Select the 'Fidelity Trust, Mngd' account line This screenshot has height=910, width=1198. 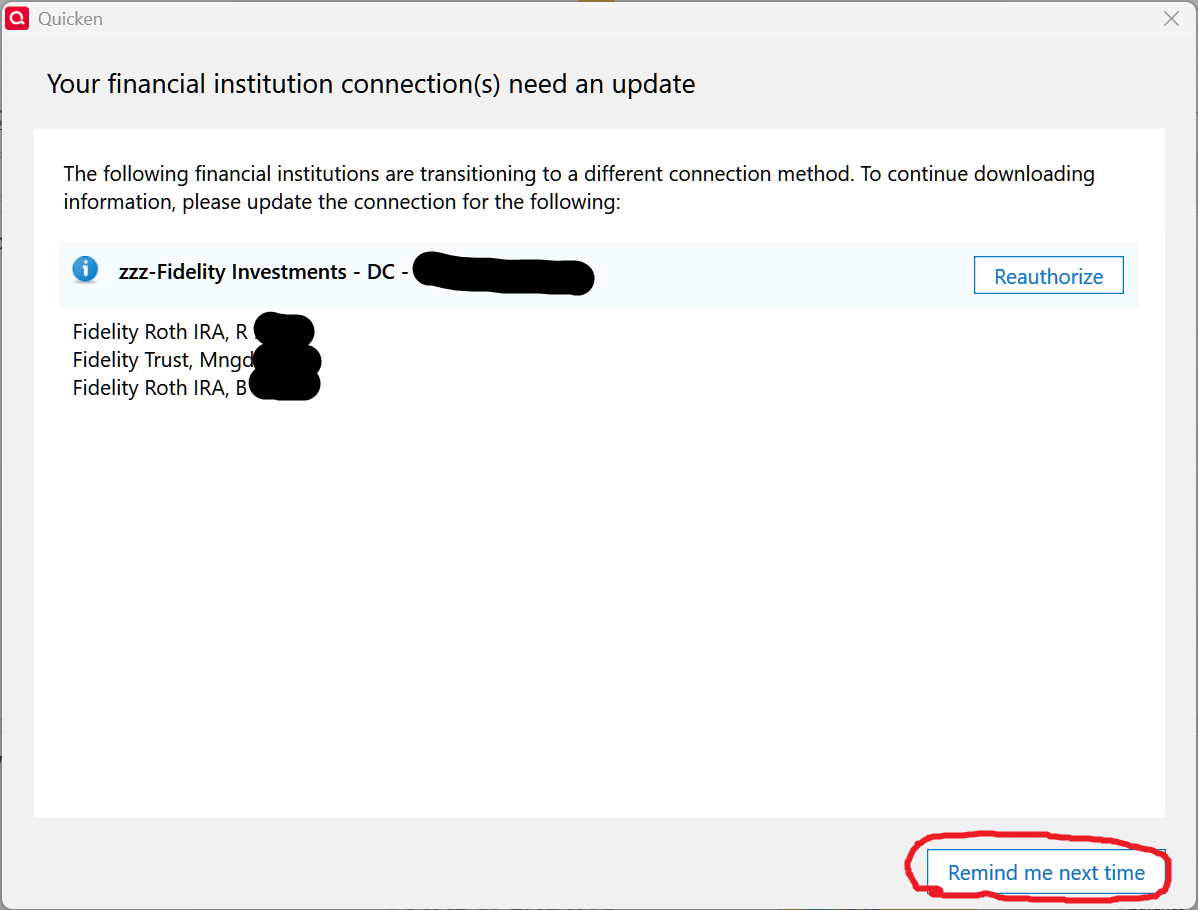coord(163,360)
